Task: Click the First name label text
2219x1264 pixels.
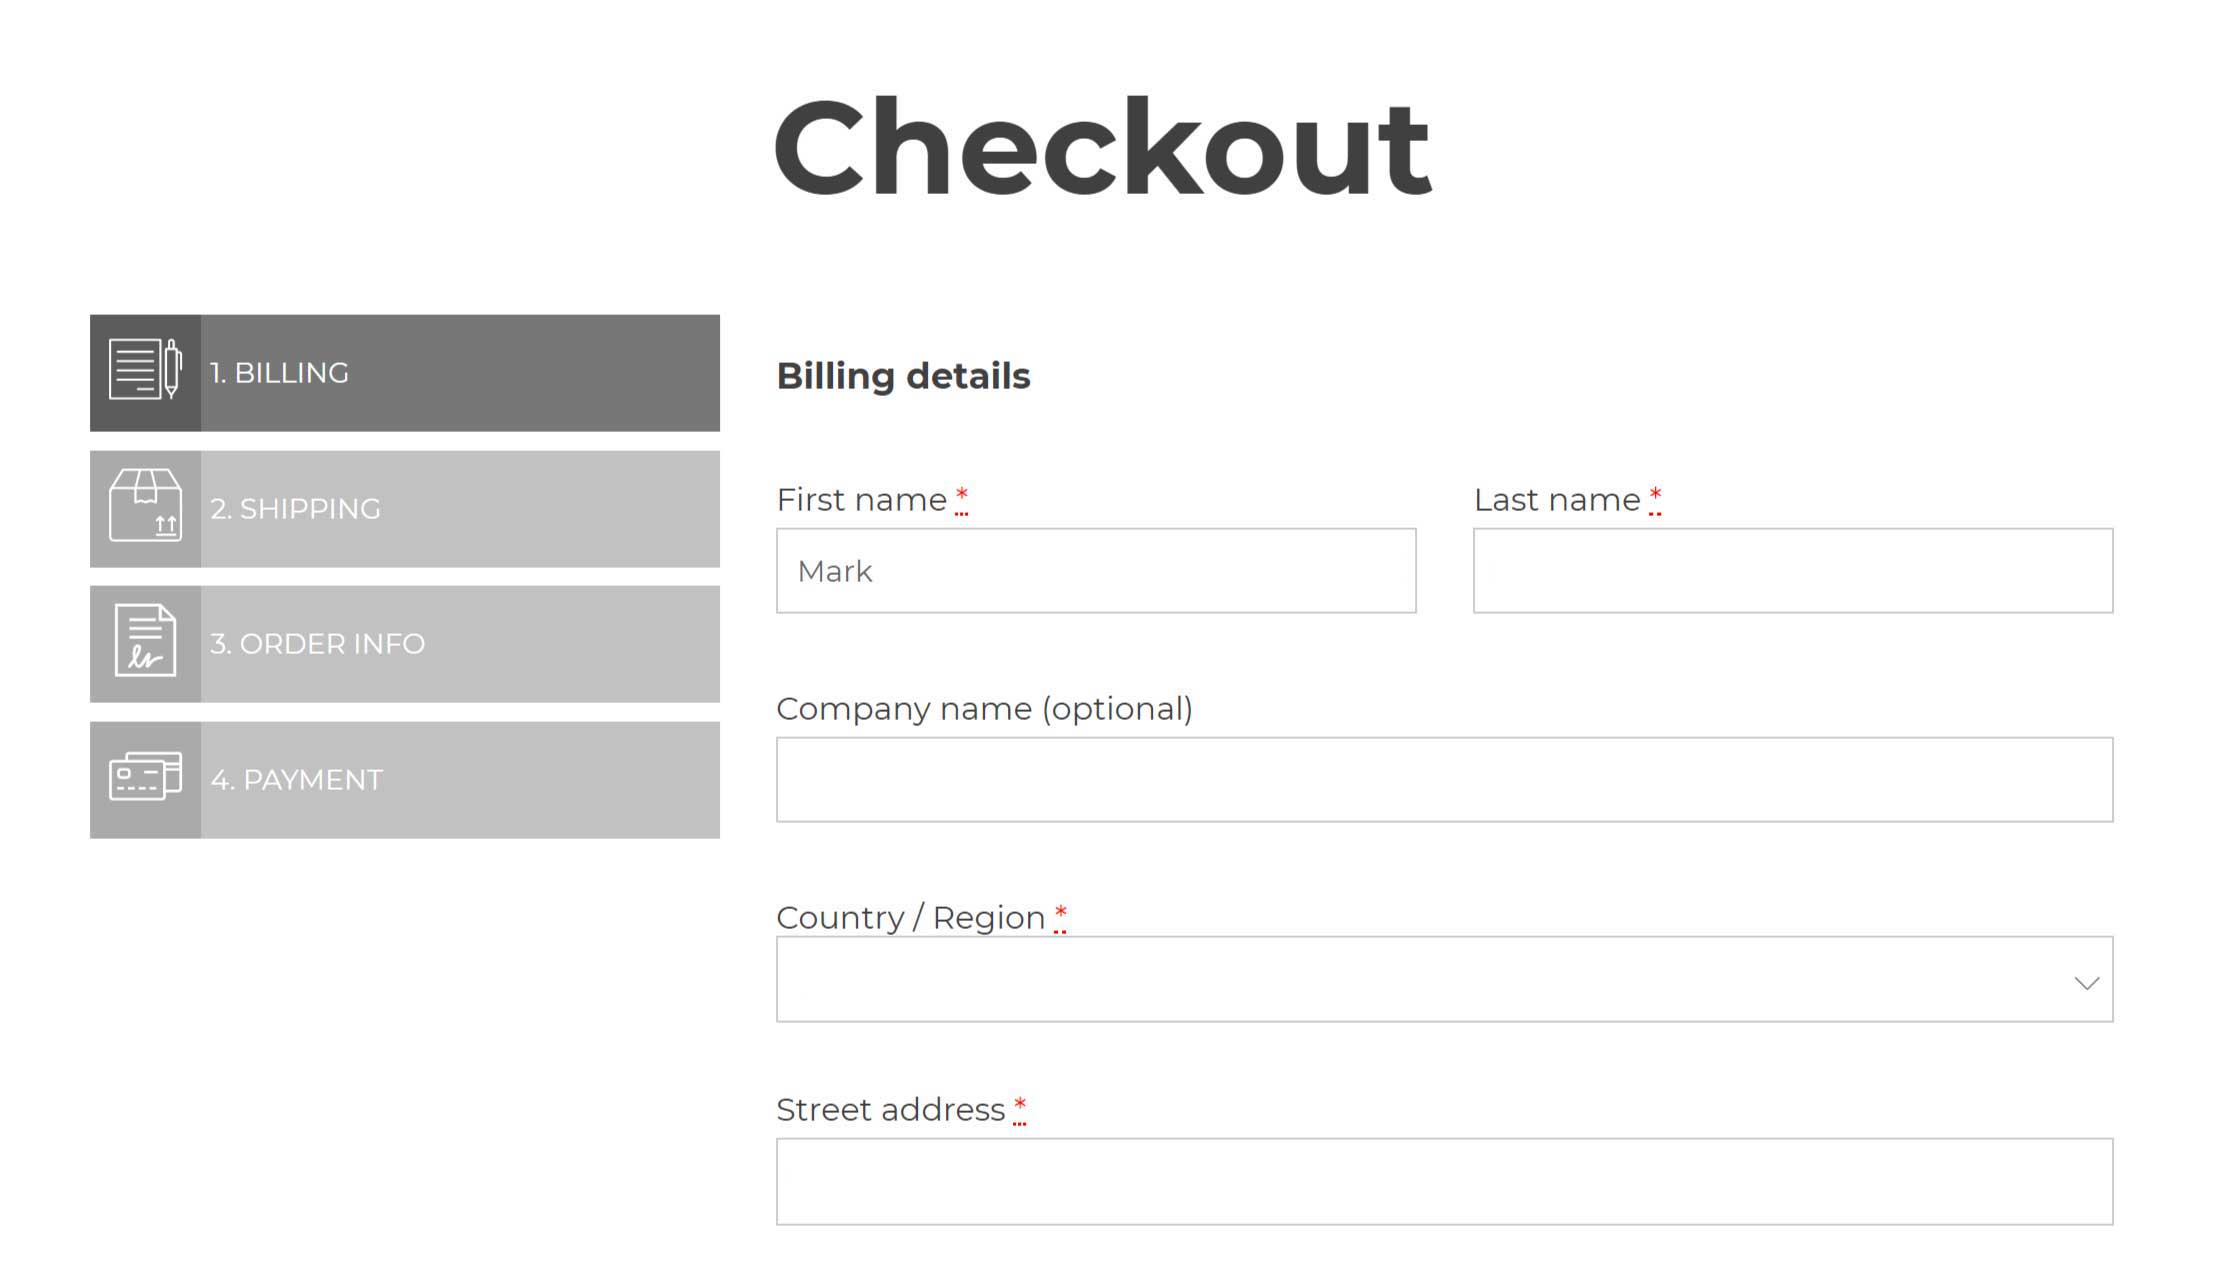Action: [x=861, y=500]
